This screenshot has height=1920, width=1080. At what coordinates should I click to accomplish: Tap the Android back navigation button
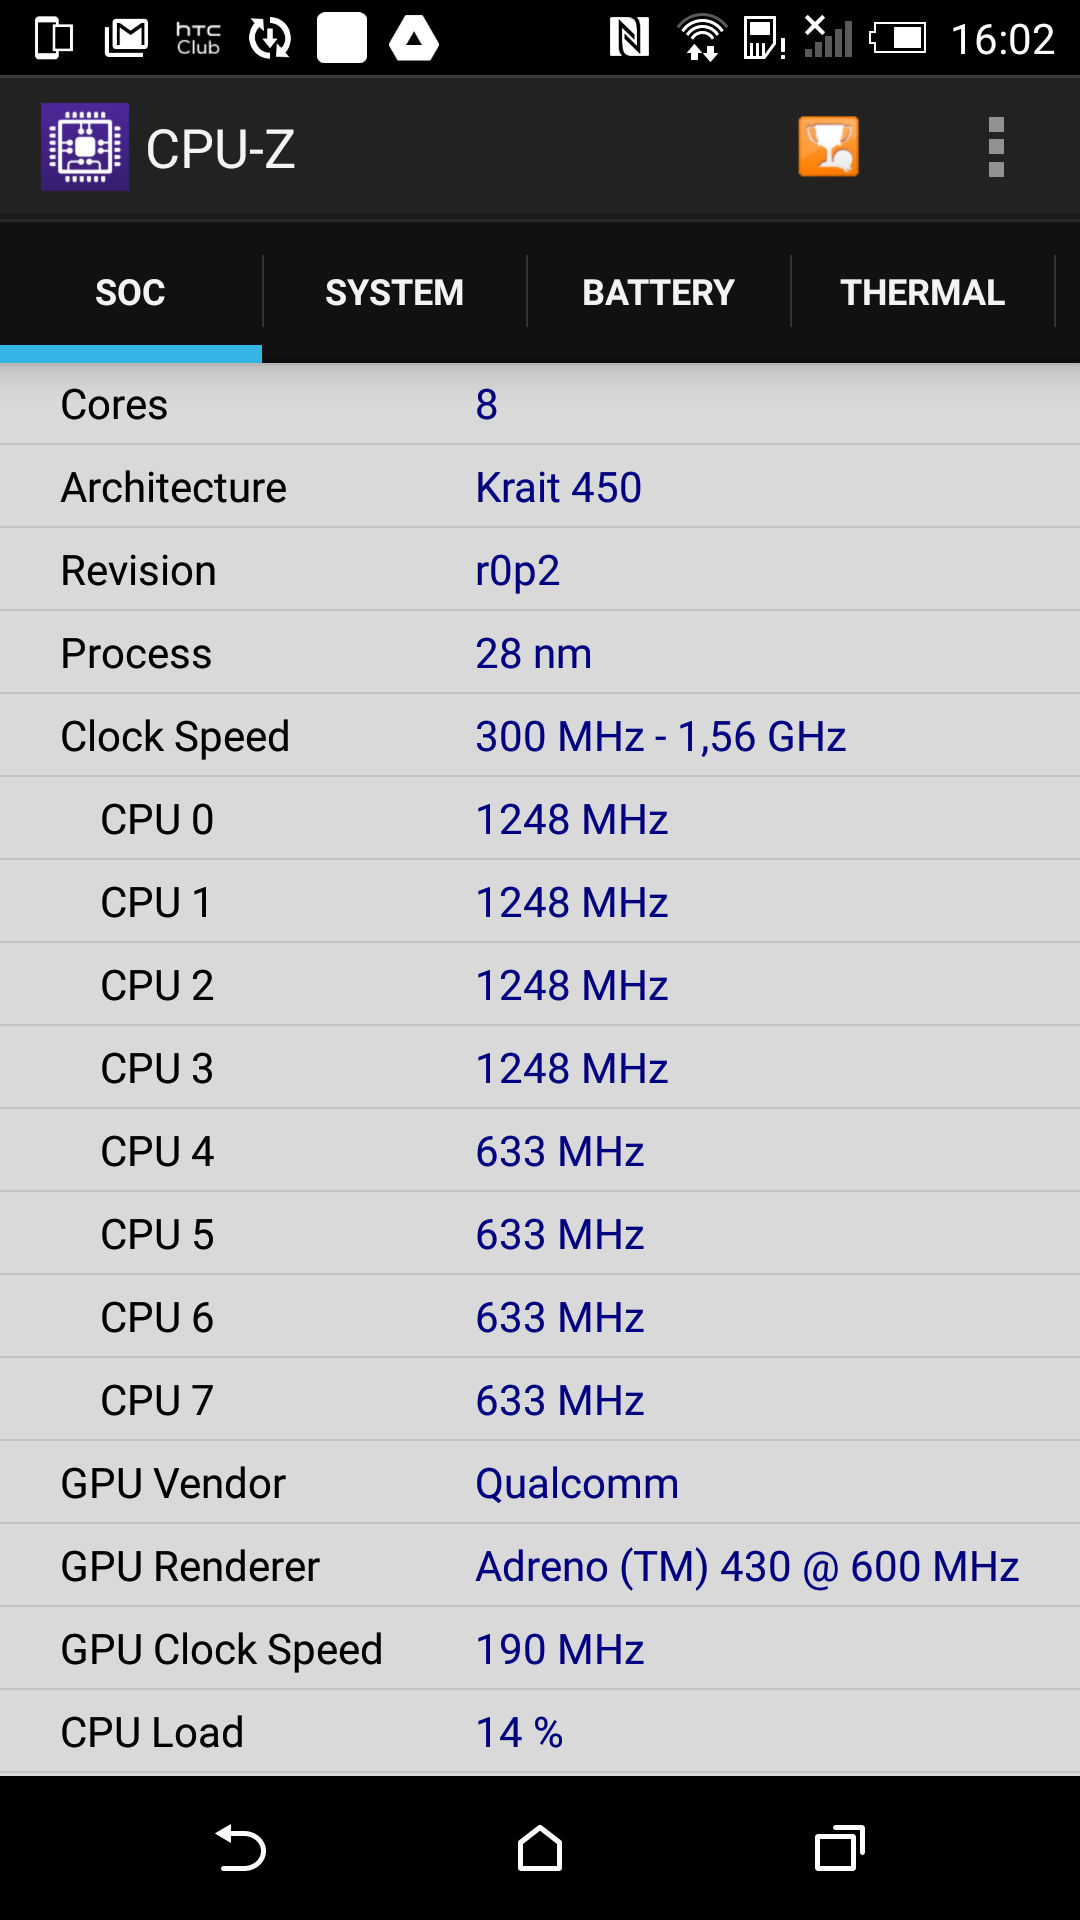tap(241, 1848)
